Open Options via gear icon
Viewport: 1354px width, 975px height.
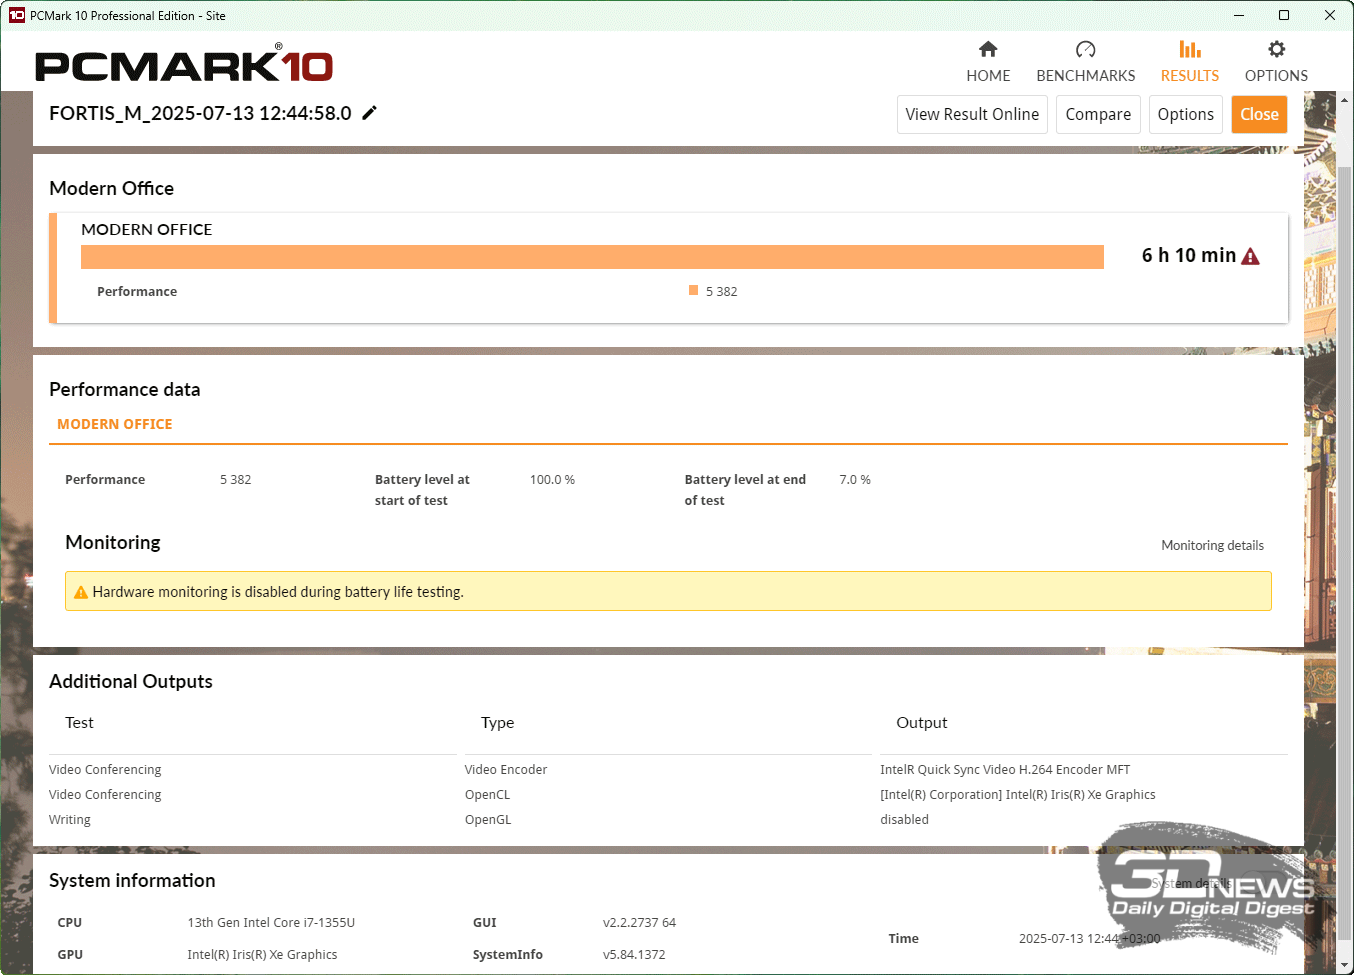(1276, 49)
